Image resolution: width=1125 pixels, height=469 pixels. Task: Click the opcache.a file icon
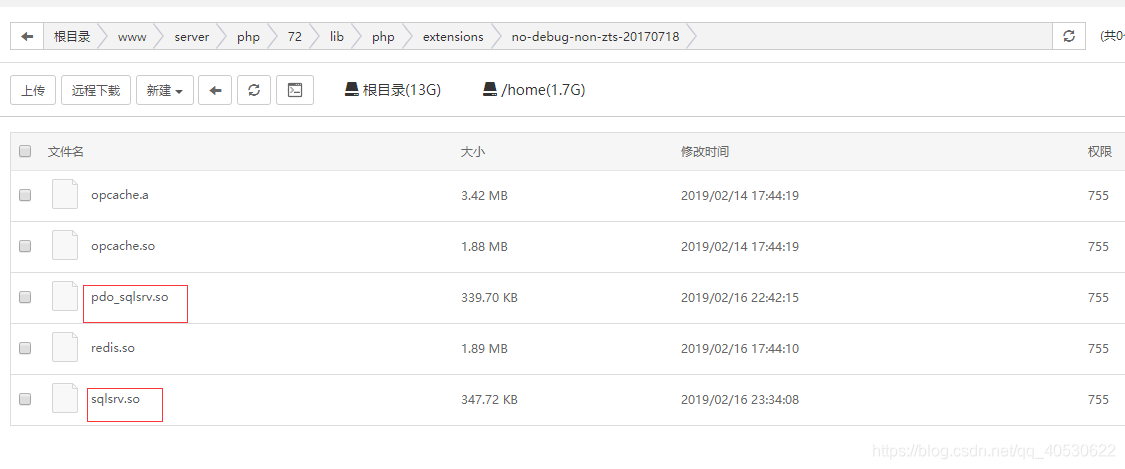65,194
